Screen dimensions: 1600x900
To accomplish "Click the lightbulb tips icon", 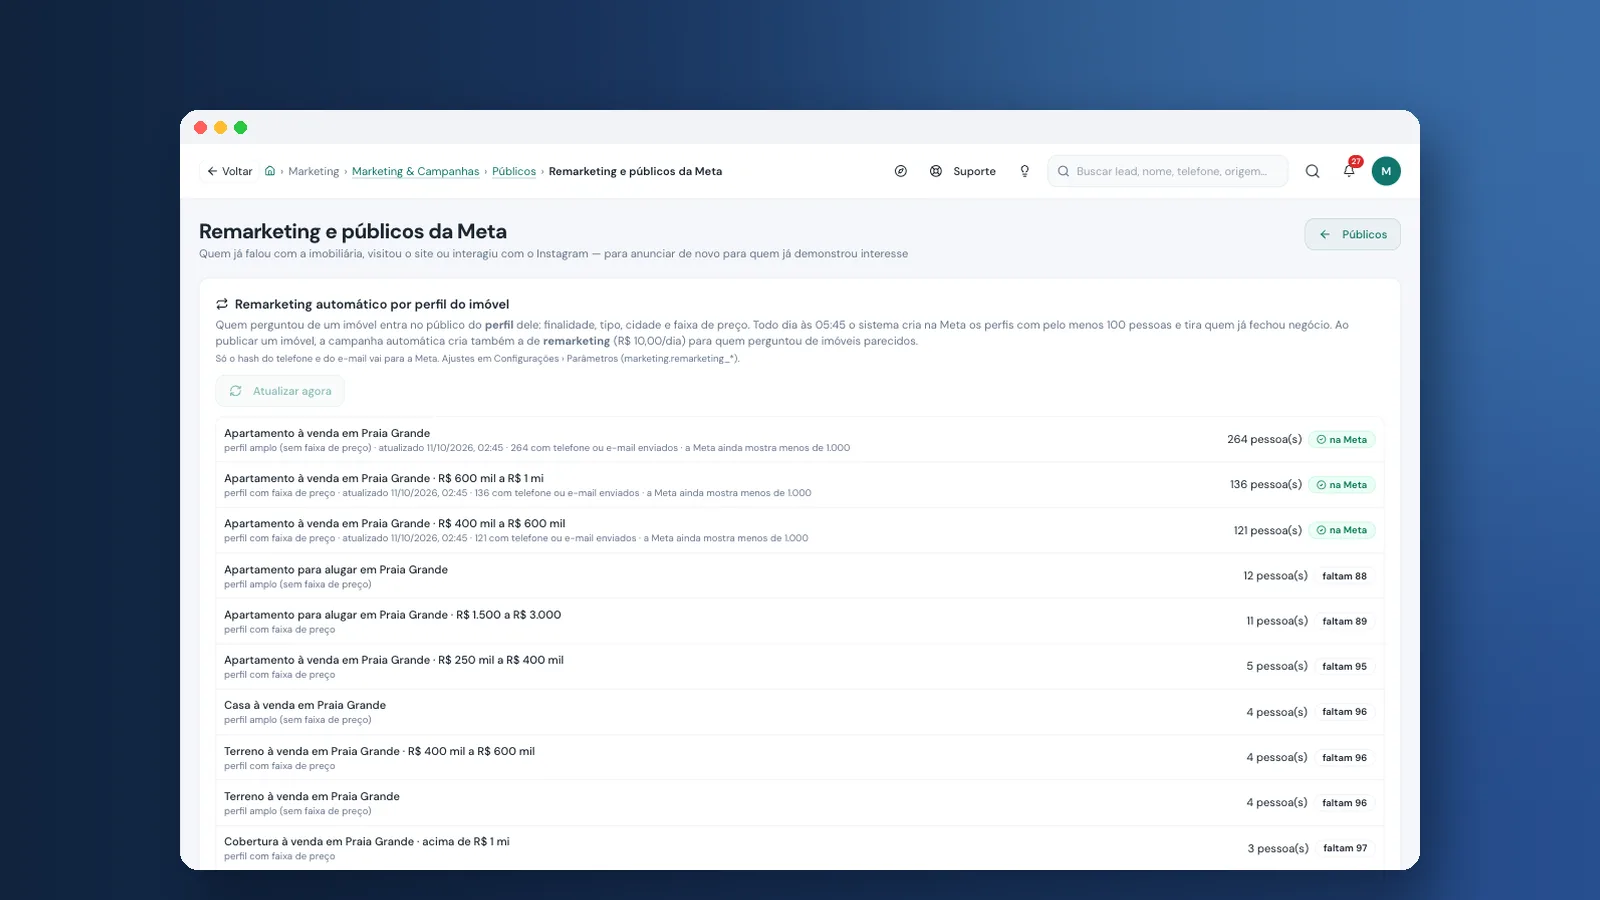I will point(1025,171).
